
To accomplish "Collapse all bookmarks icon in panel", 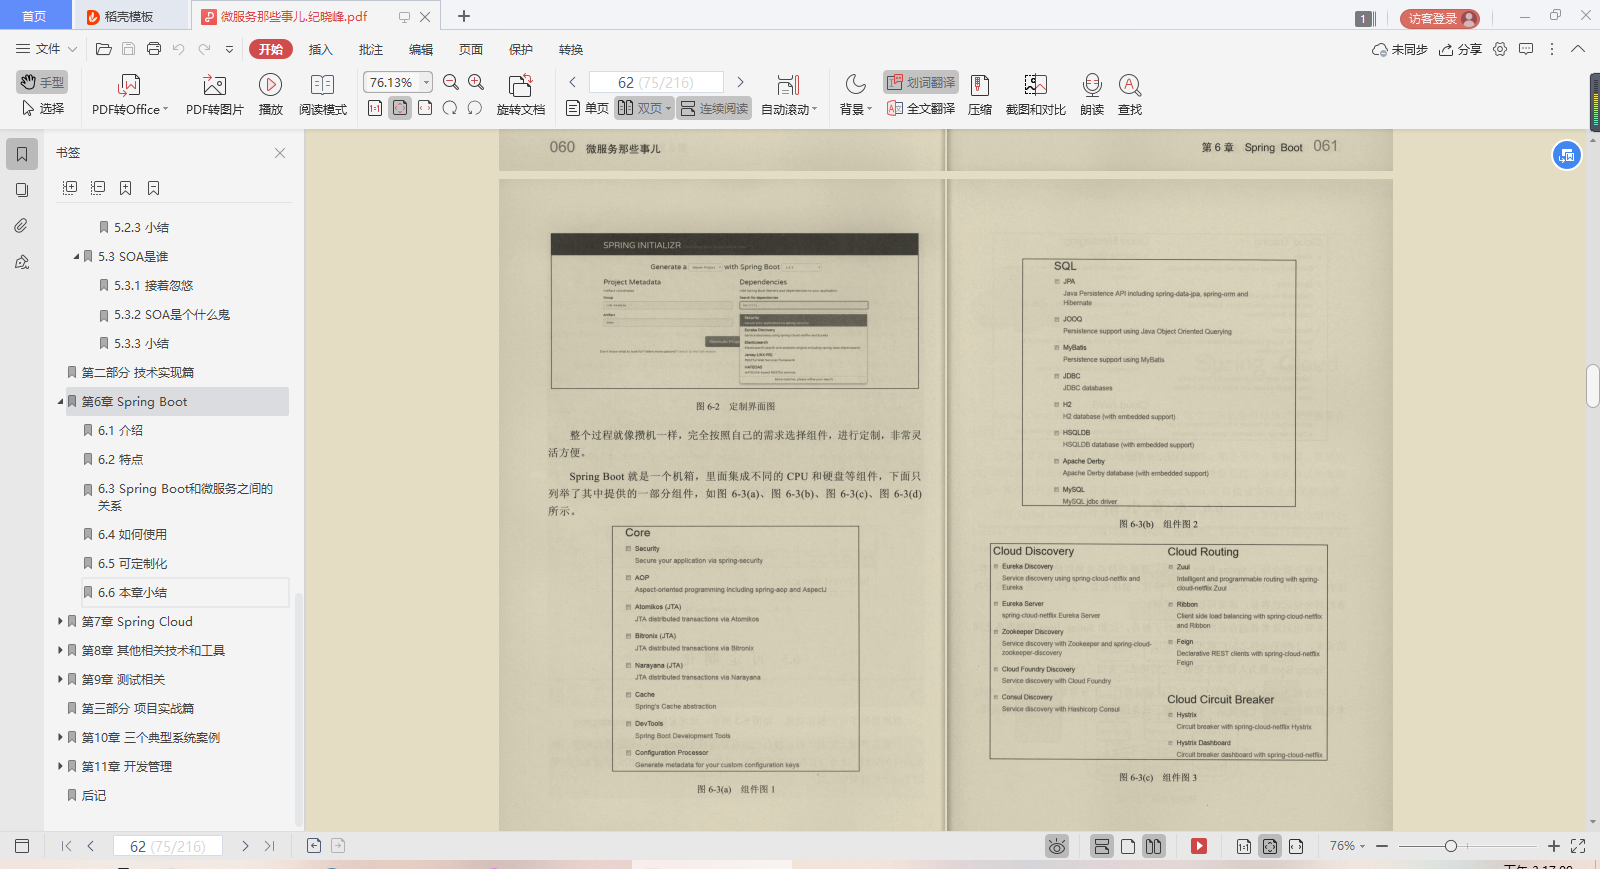I will pyautogui.click(x=98, y=188).
